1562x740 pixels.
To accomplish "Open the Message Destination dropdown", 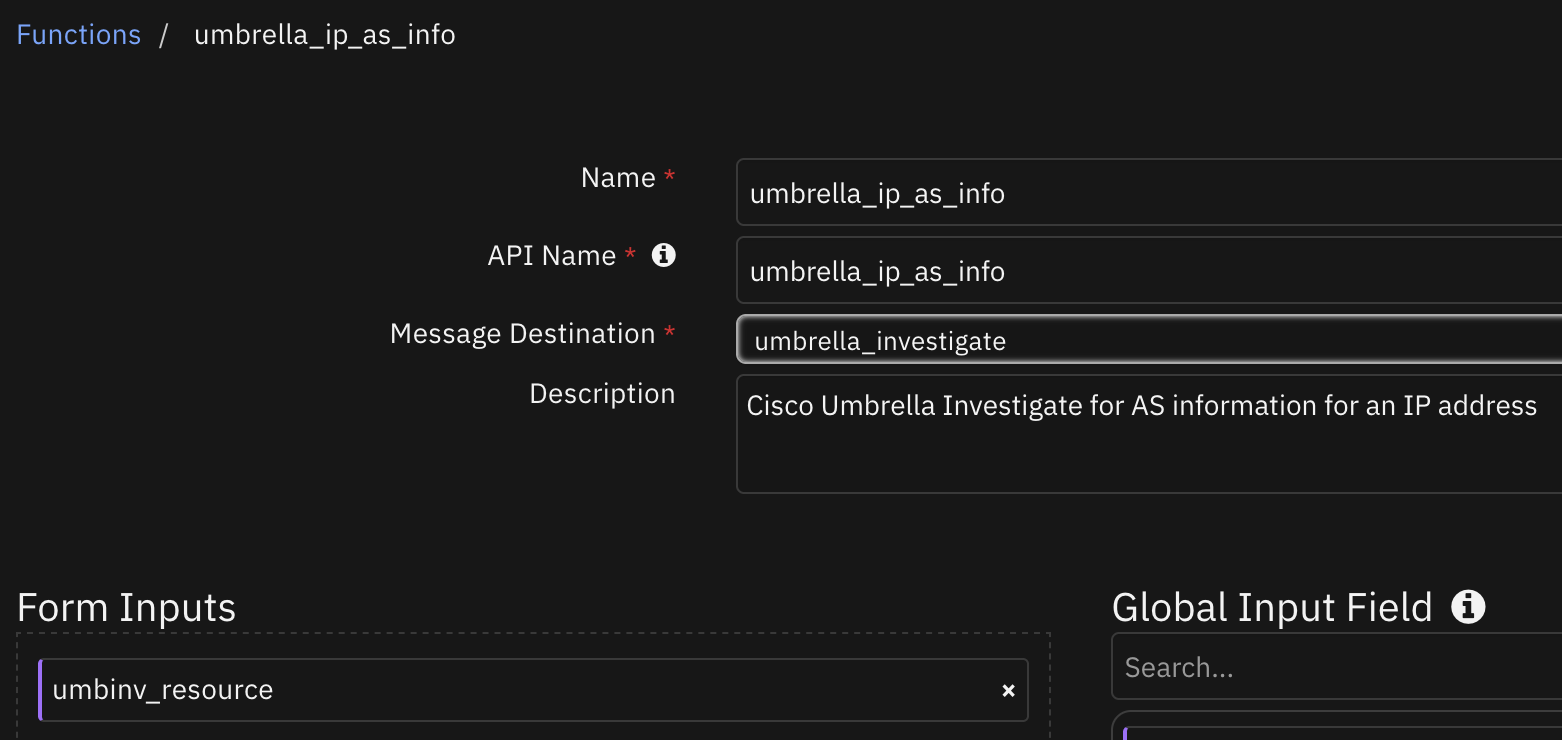I will (x=1149, y=340).
